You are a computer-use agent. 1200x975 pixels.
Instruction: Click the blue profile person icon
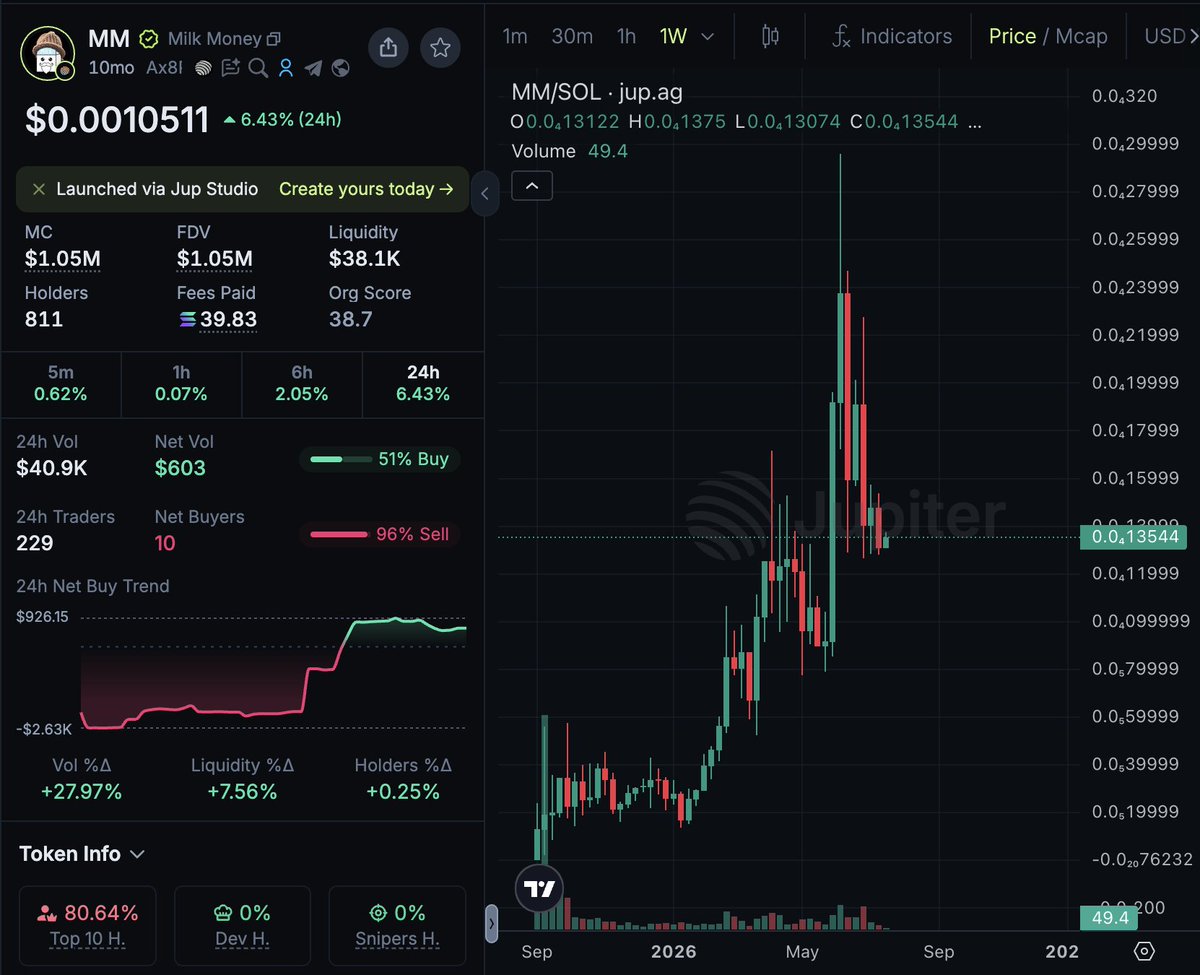(x=285, y=68)
